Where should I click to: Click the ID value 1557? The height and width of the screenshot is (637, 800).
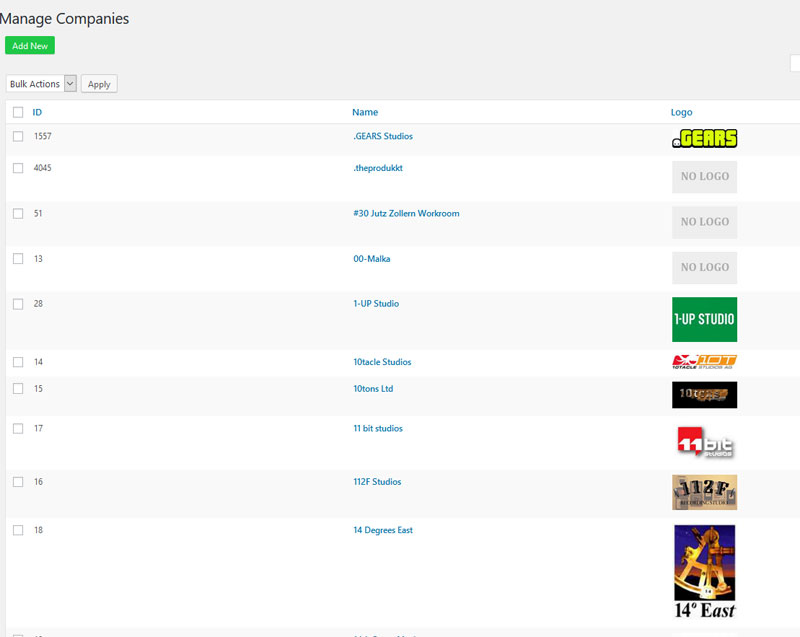tap(43, 136)
